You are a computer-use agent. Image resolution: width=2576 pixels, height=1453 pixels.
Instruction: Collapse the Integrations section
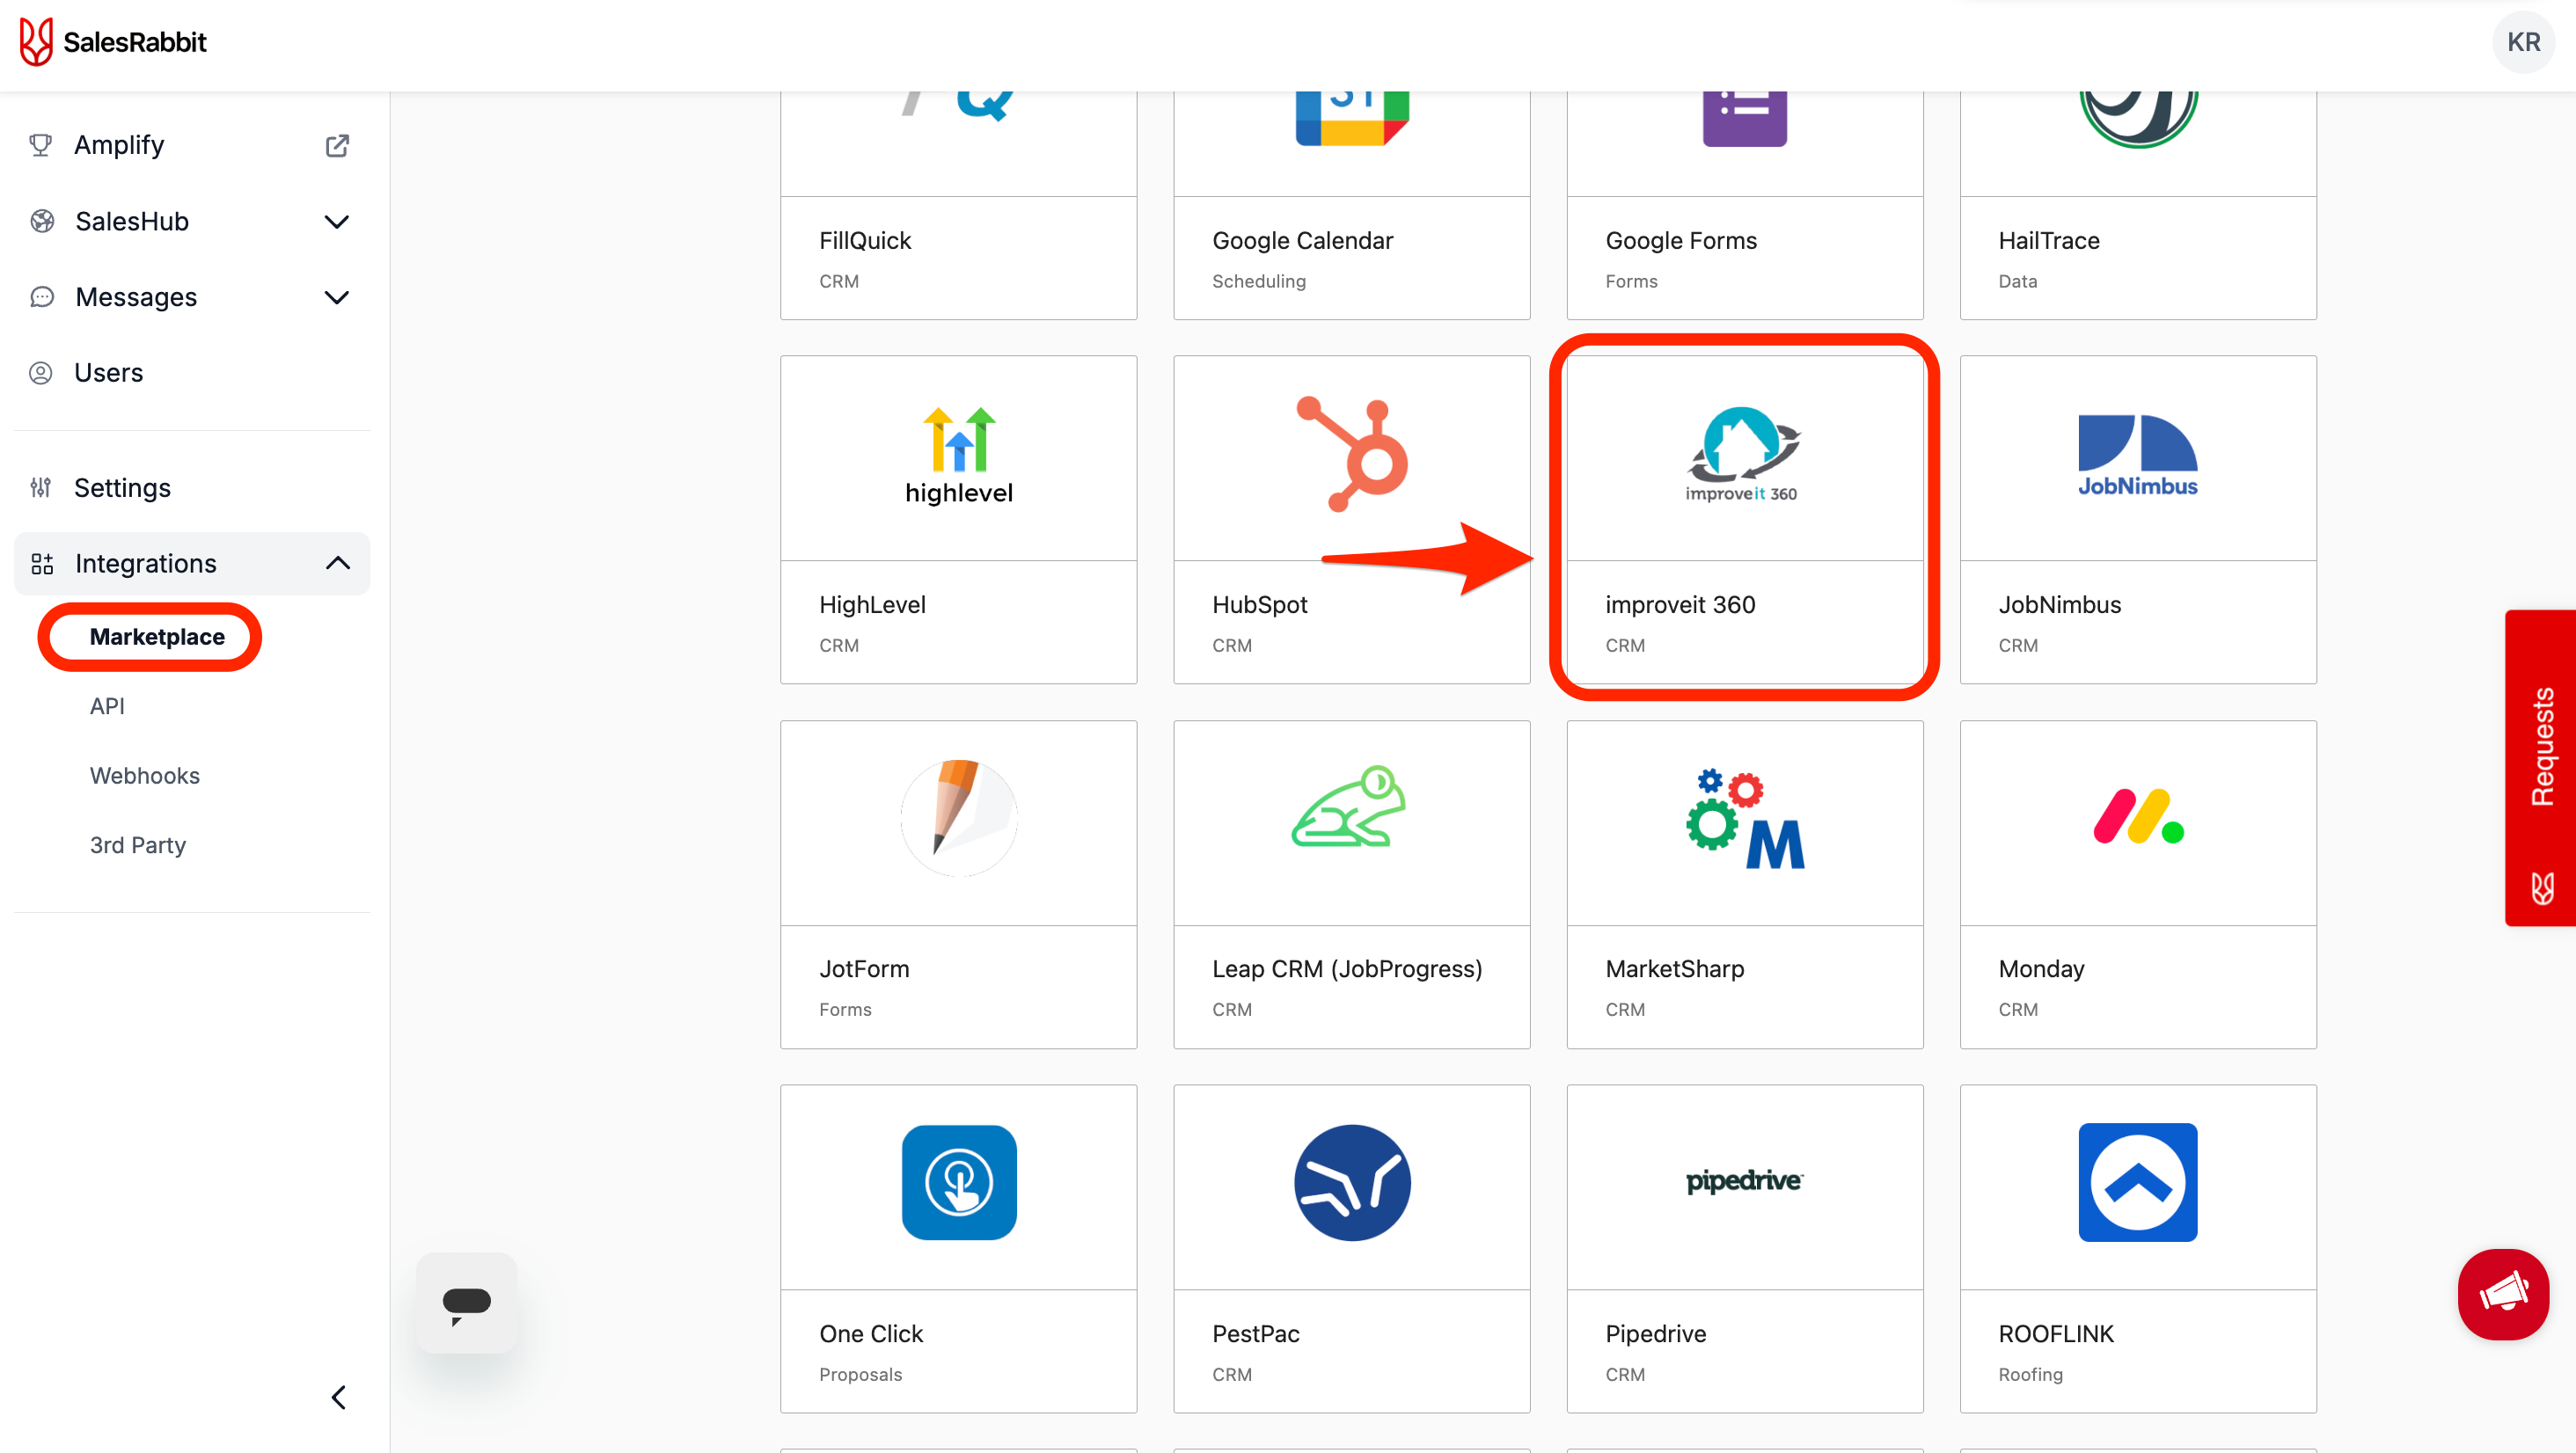[337, 564]
